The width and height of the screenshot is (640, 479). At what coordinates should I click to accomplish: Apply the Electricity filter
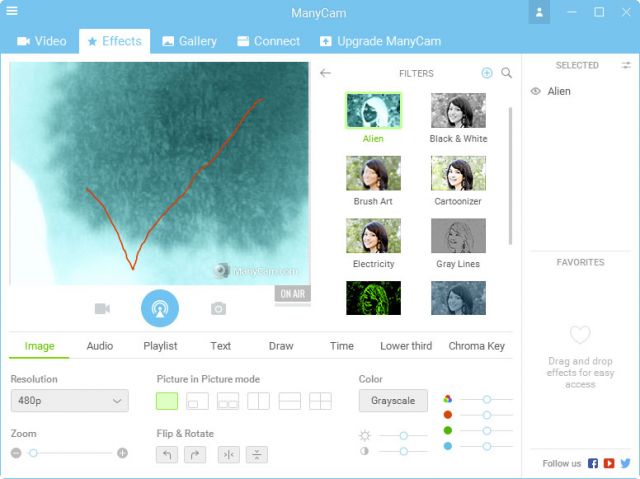point(373,235)
